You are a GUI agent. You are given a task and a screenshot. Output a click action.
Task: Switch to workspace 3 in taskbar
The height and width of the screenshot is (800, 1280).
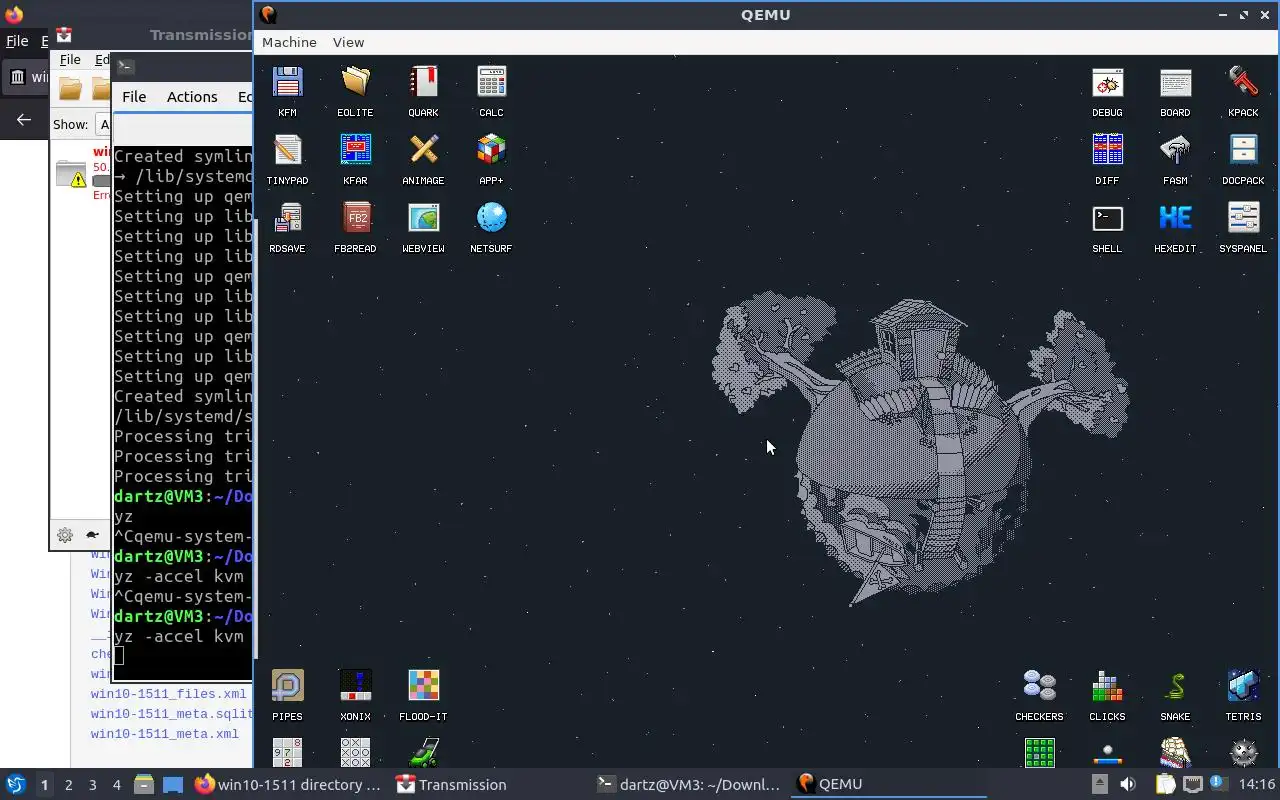coord(93,785)
